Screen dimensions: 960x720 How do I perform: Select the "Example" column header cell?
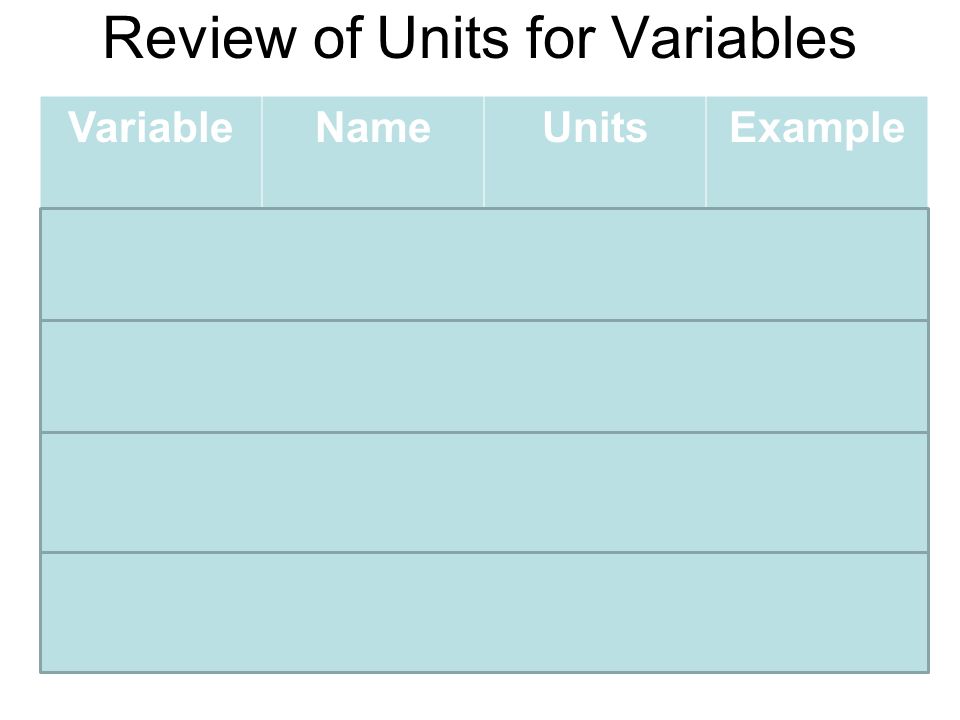coord(817,152)
